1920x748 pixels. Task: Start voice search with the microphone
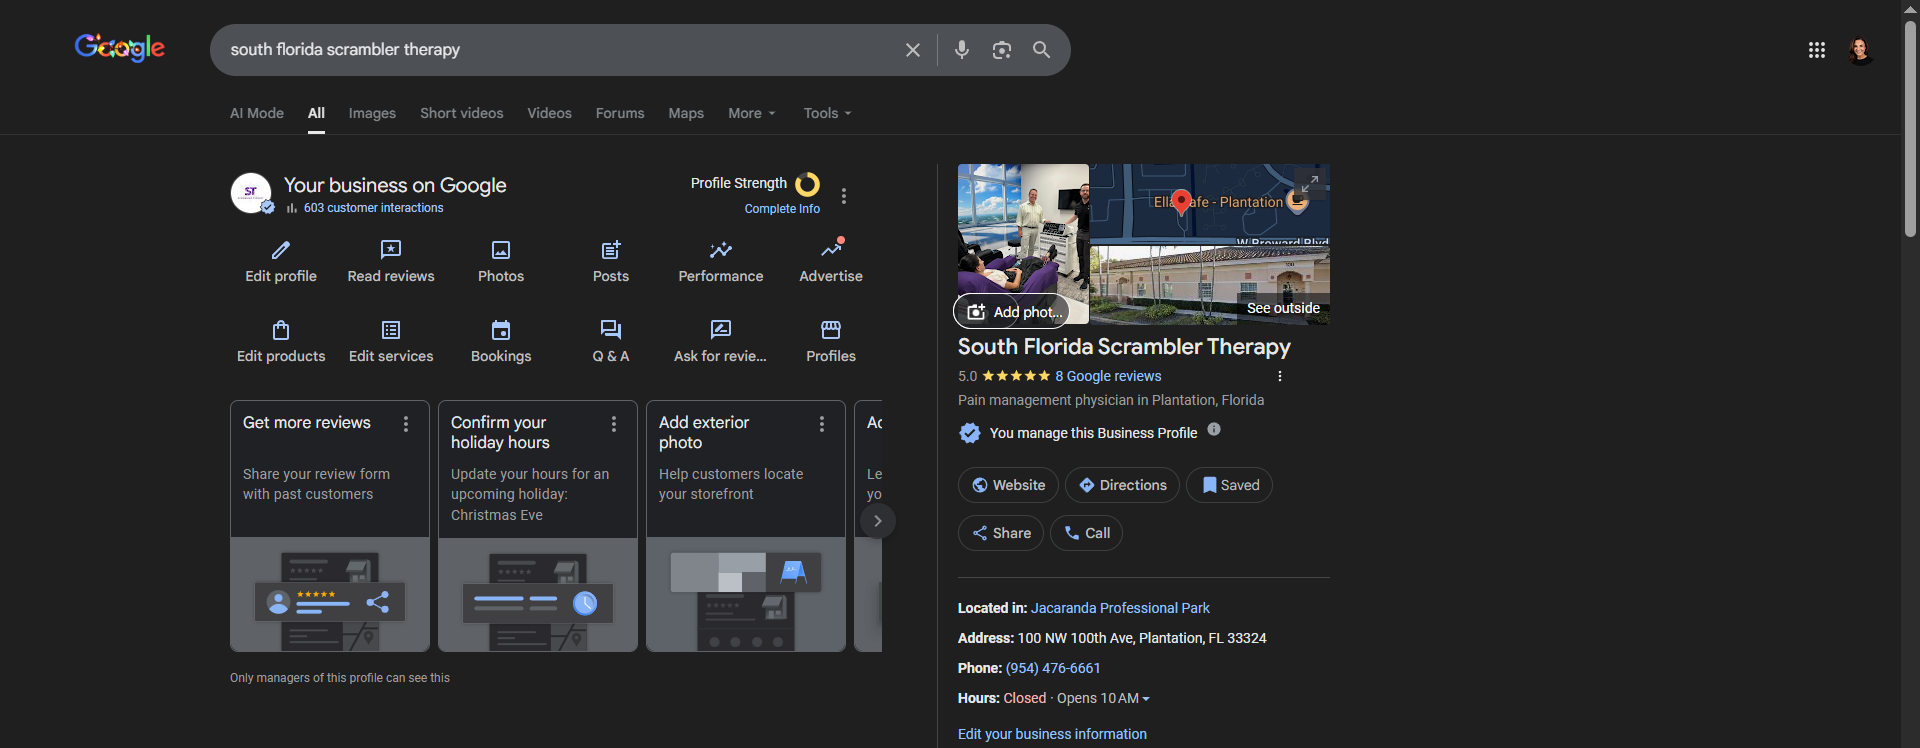point(961,50)
